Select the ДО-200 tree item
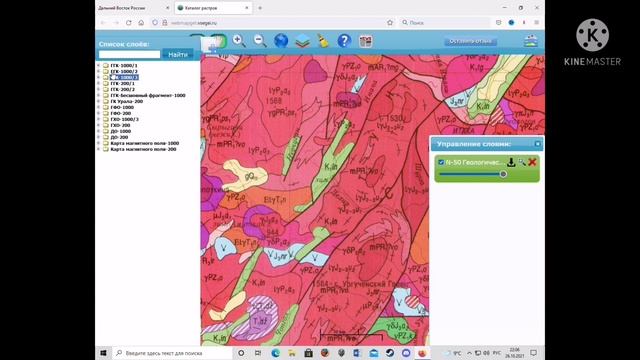Image resolution: width=640 pixels, height=360 pixels. coord(119,137)
